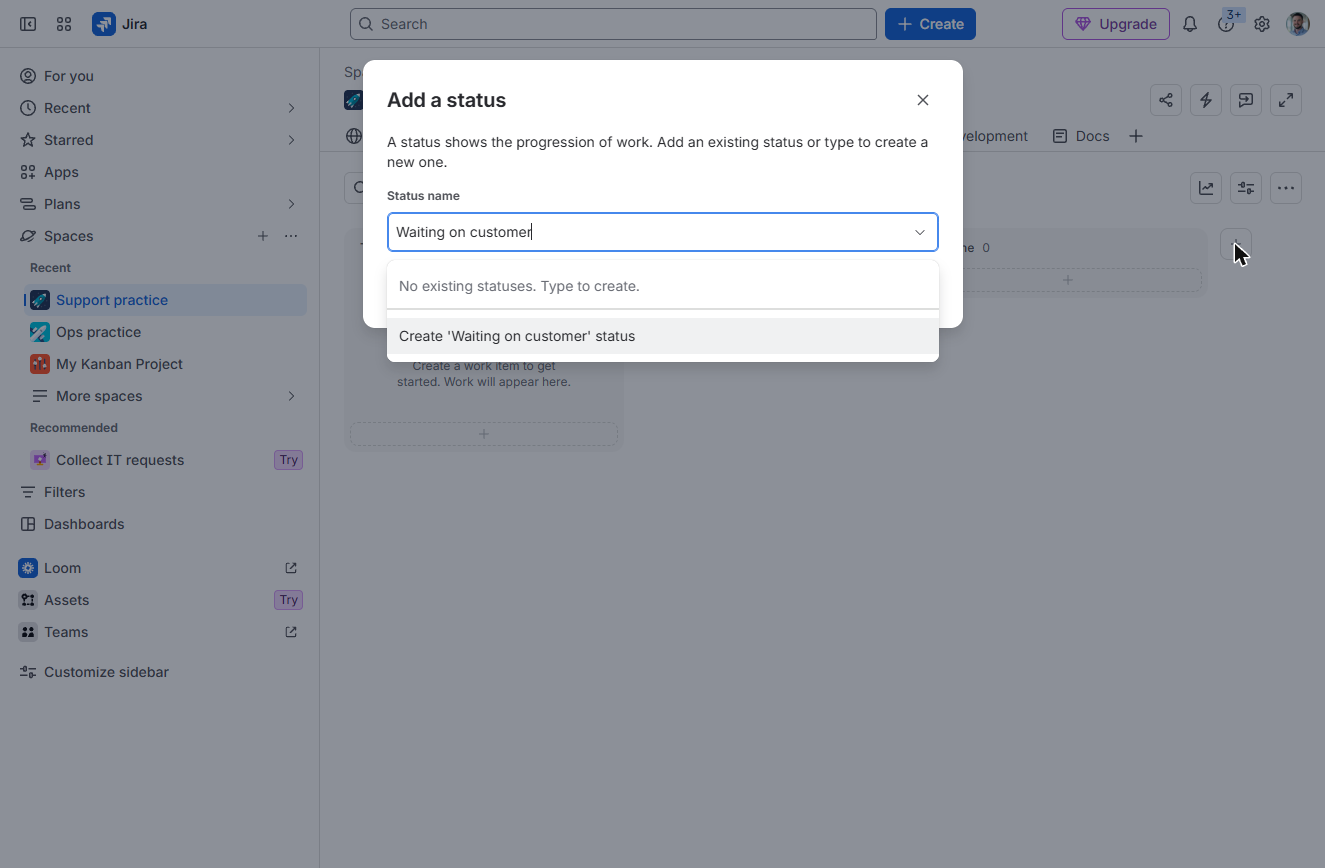Open the board more actions ellipsis
Screen dimensions: 1325x868
pyautogui.click(x=1286, y=188)
